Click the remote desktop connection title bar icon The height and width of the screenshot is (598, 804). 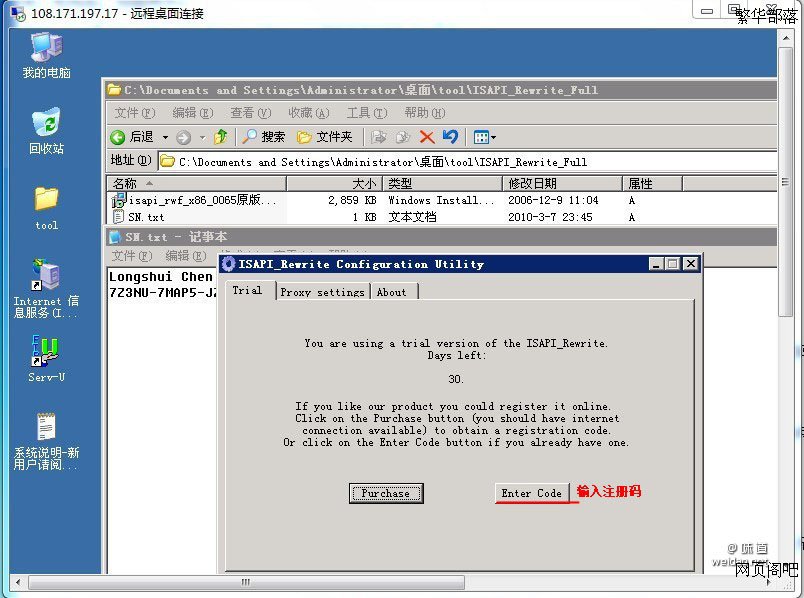click(18, 13)
